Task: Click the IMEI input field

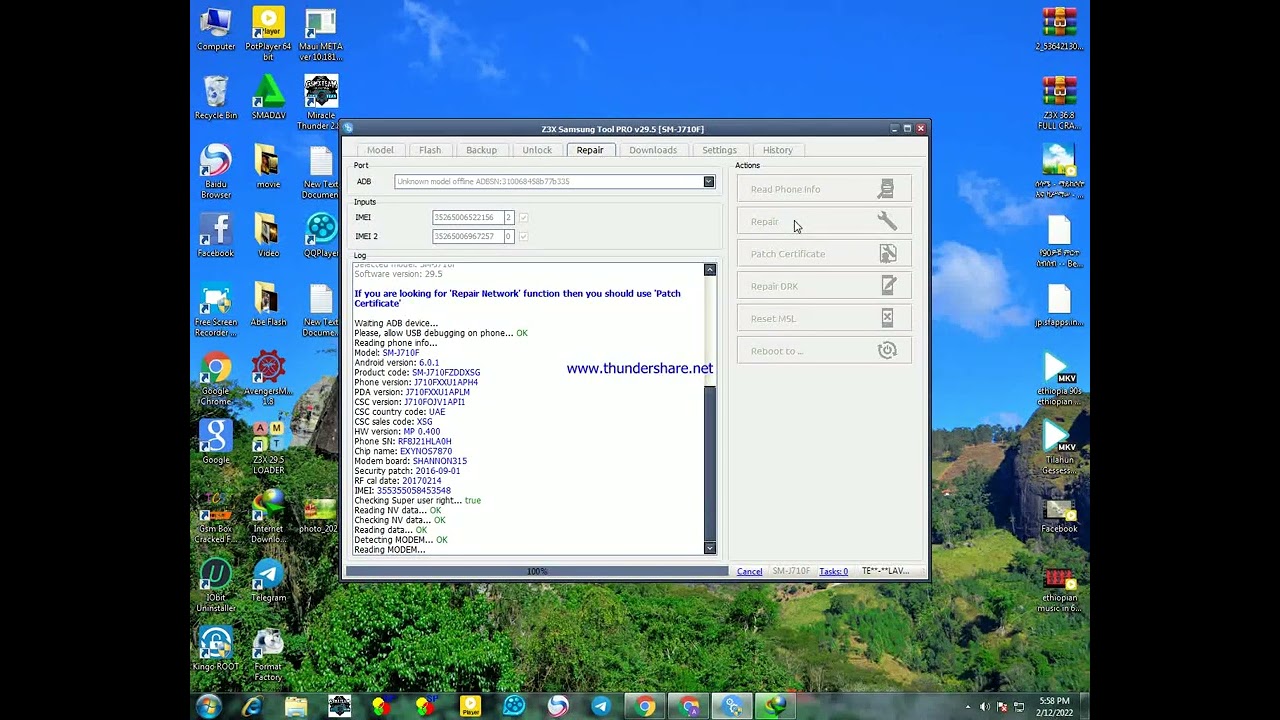Action: pyautogui.click(x=467, y=217)
